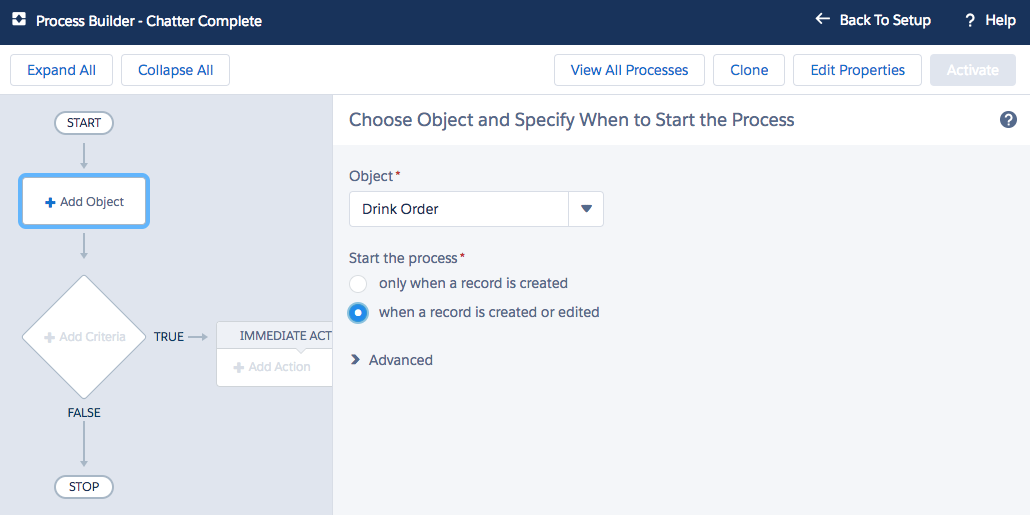Click the Drink Order object field
The height and width of the screenshot is (515, 1030).
click(458, 209)
